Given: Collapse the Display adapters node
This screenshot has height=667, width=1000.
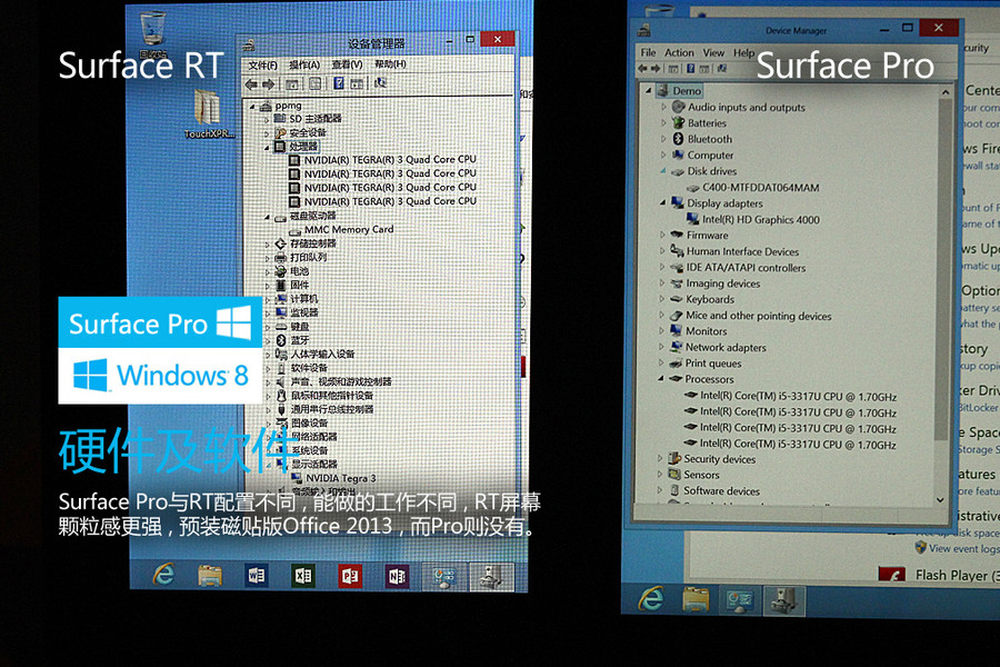Looking at the screenshot, I should tap(663, 203).
